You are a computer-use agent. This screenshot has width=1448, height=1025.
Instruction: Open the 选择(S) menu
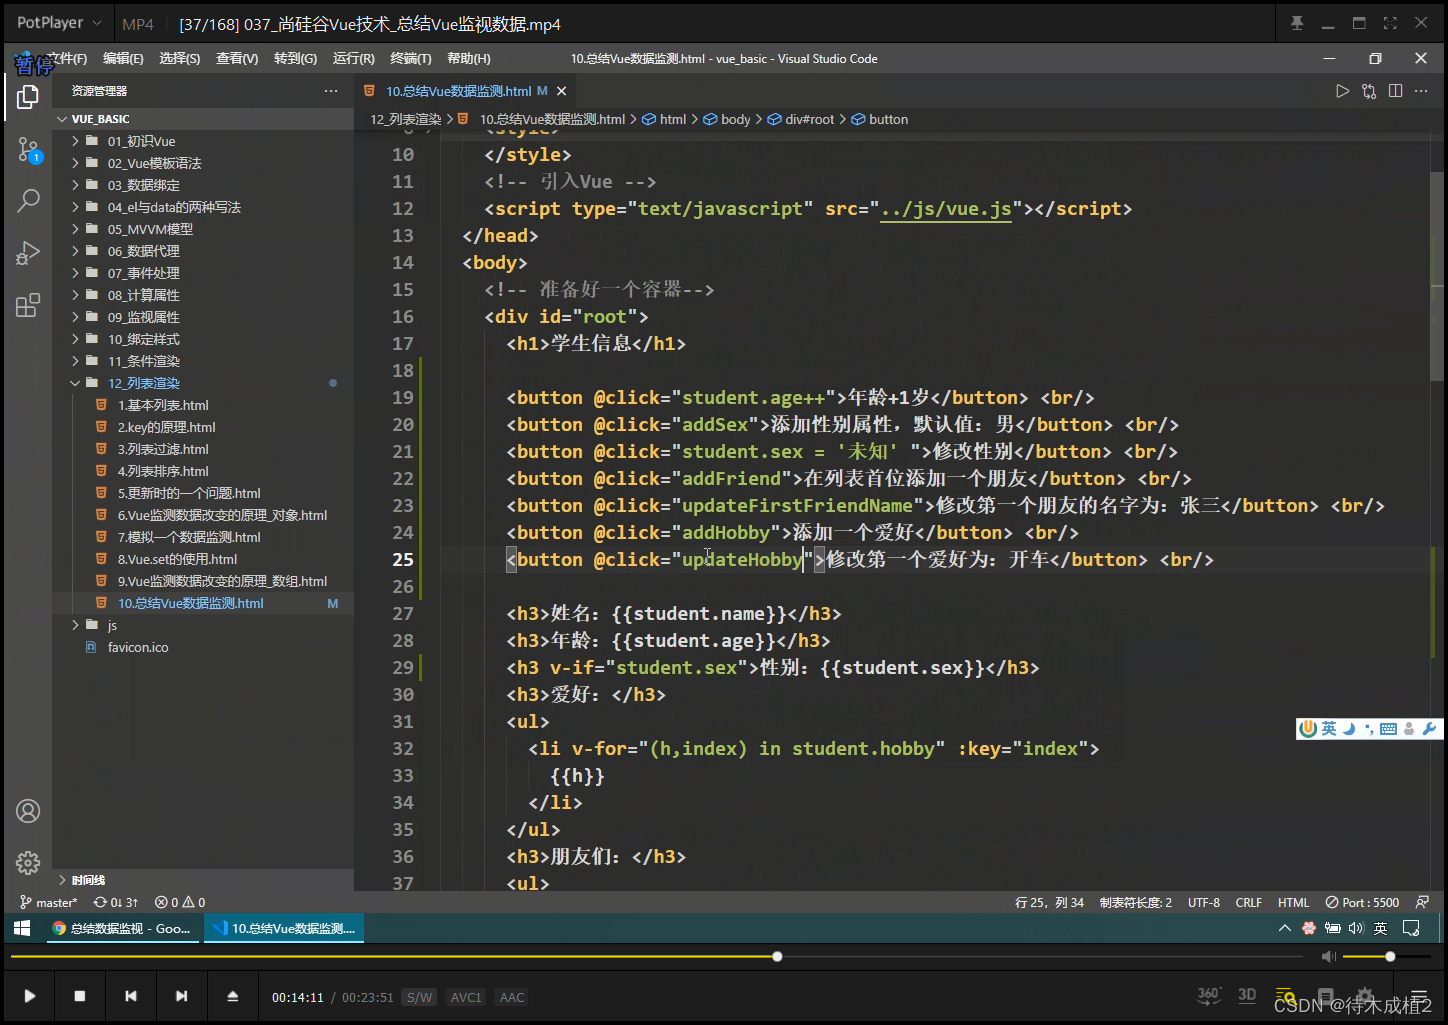[180, 59]
